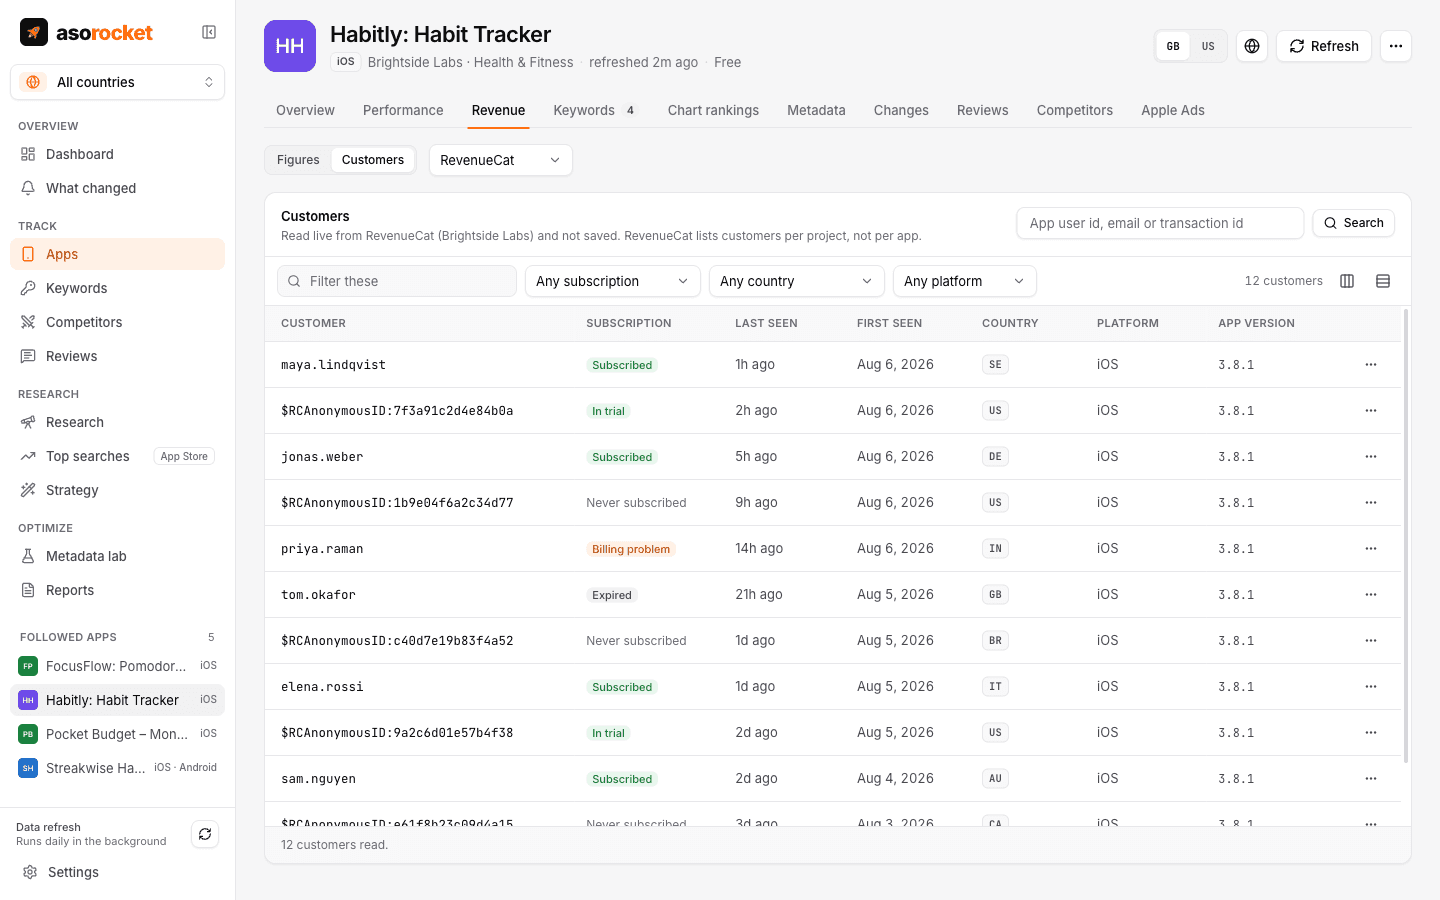This screenshot has width=1440, height=900.
Task: Click the row density icon
Action: [1383, 281]
